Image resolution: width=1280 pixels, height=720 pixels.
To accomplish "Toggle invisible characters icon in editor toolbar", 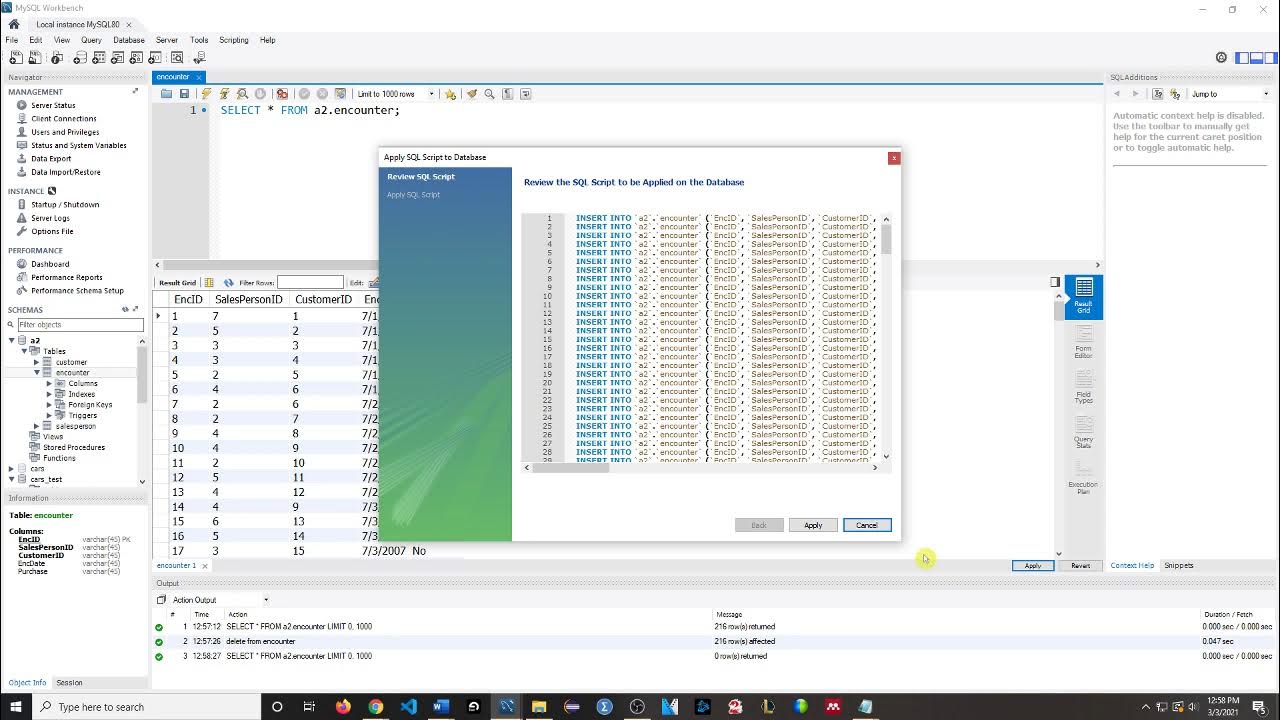I will pyautogui.click(x=508, y=94).
